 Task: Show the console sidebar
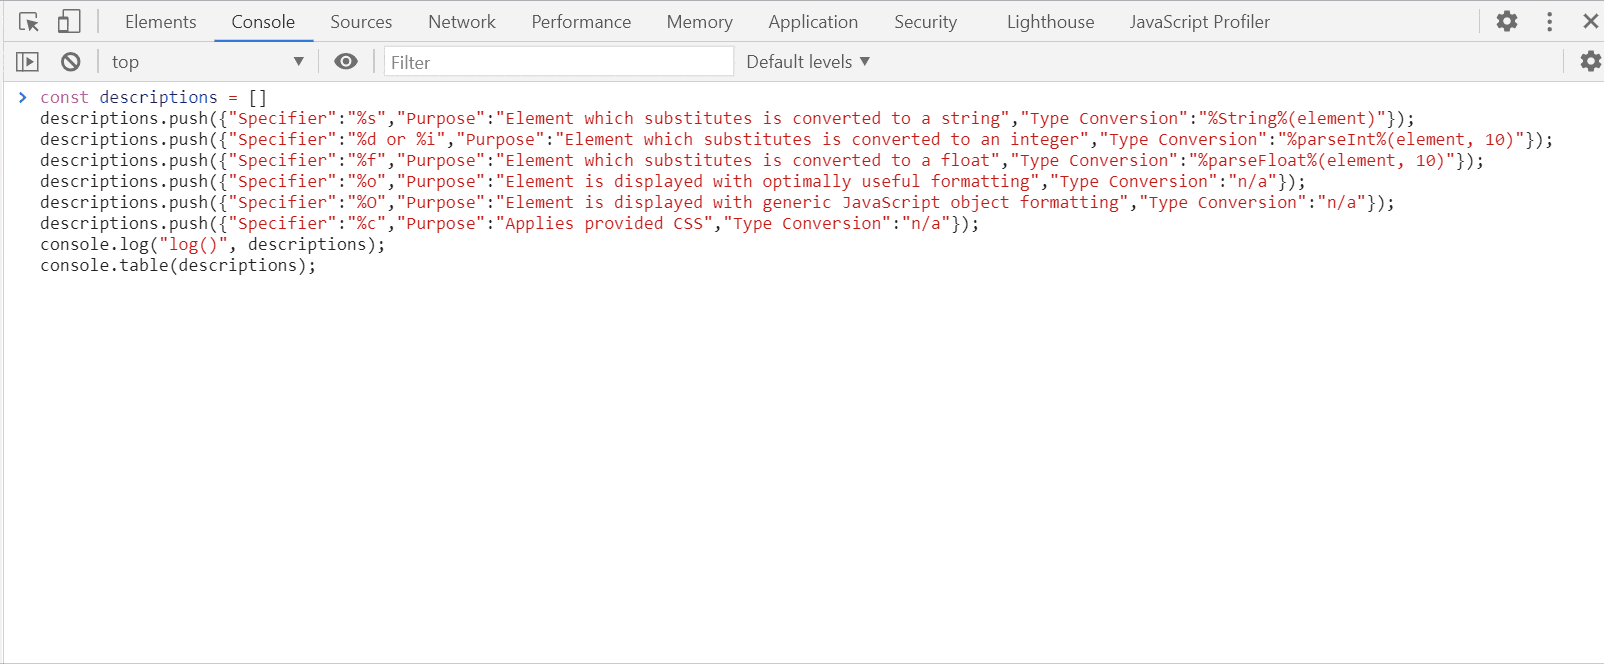click(27, 62)
